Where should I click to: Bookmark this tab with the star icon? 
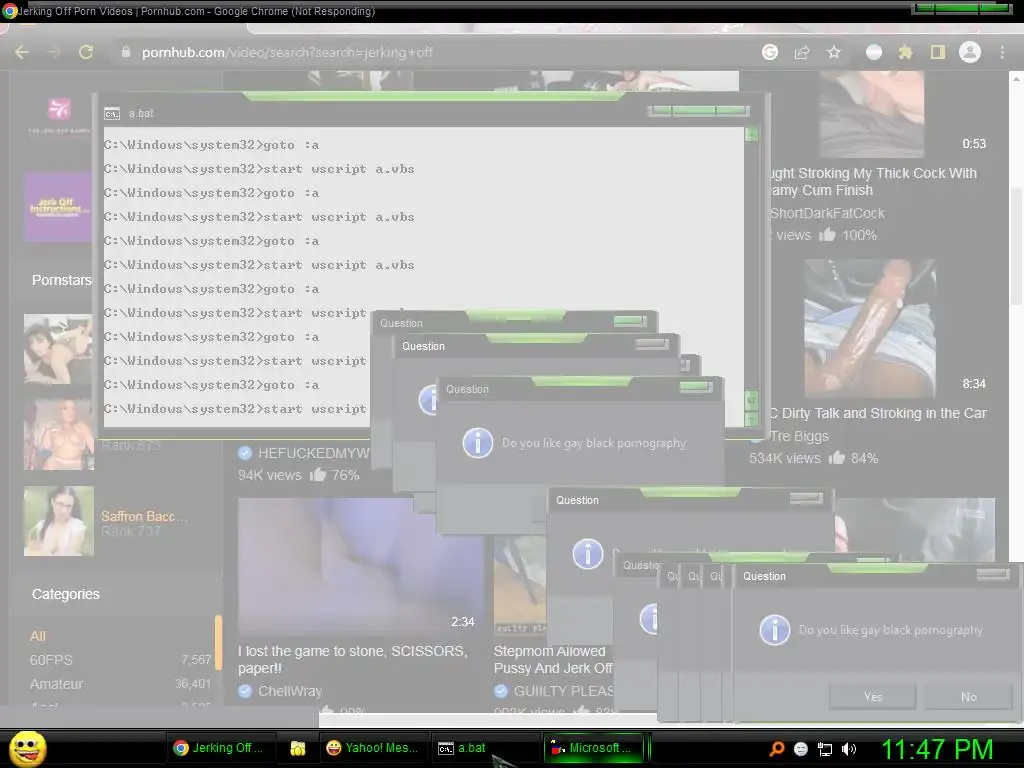pyautogui.click(x=834, y=52)
